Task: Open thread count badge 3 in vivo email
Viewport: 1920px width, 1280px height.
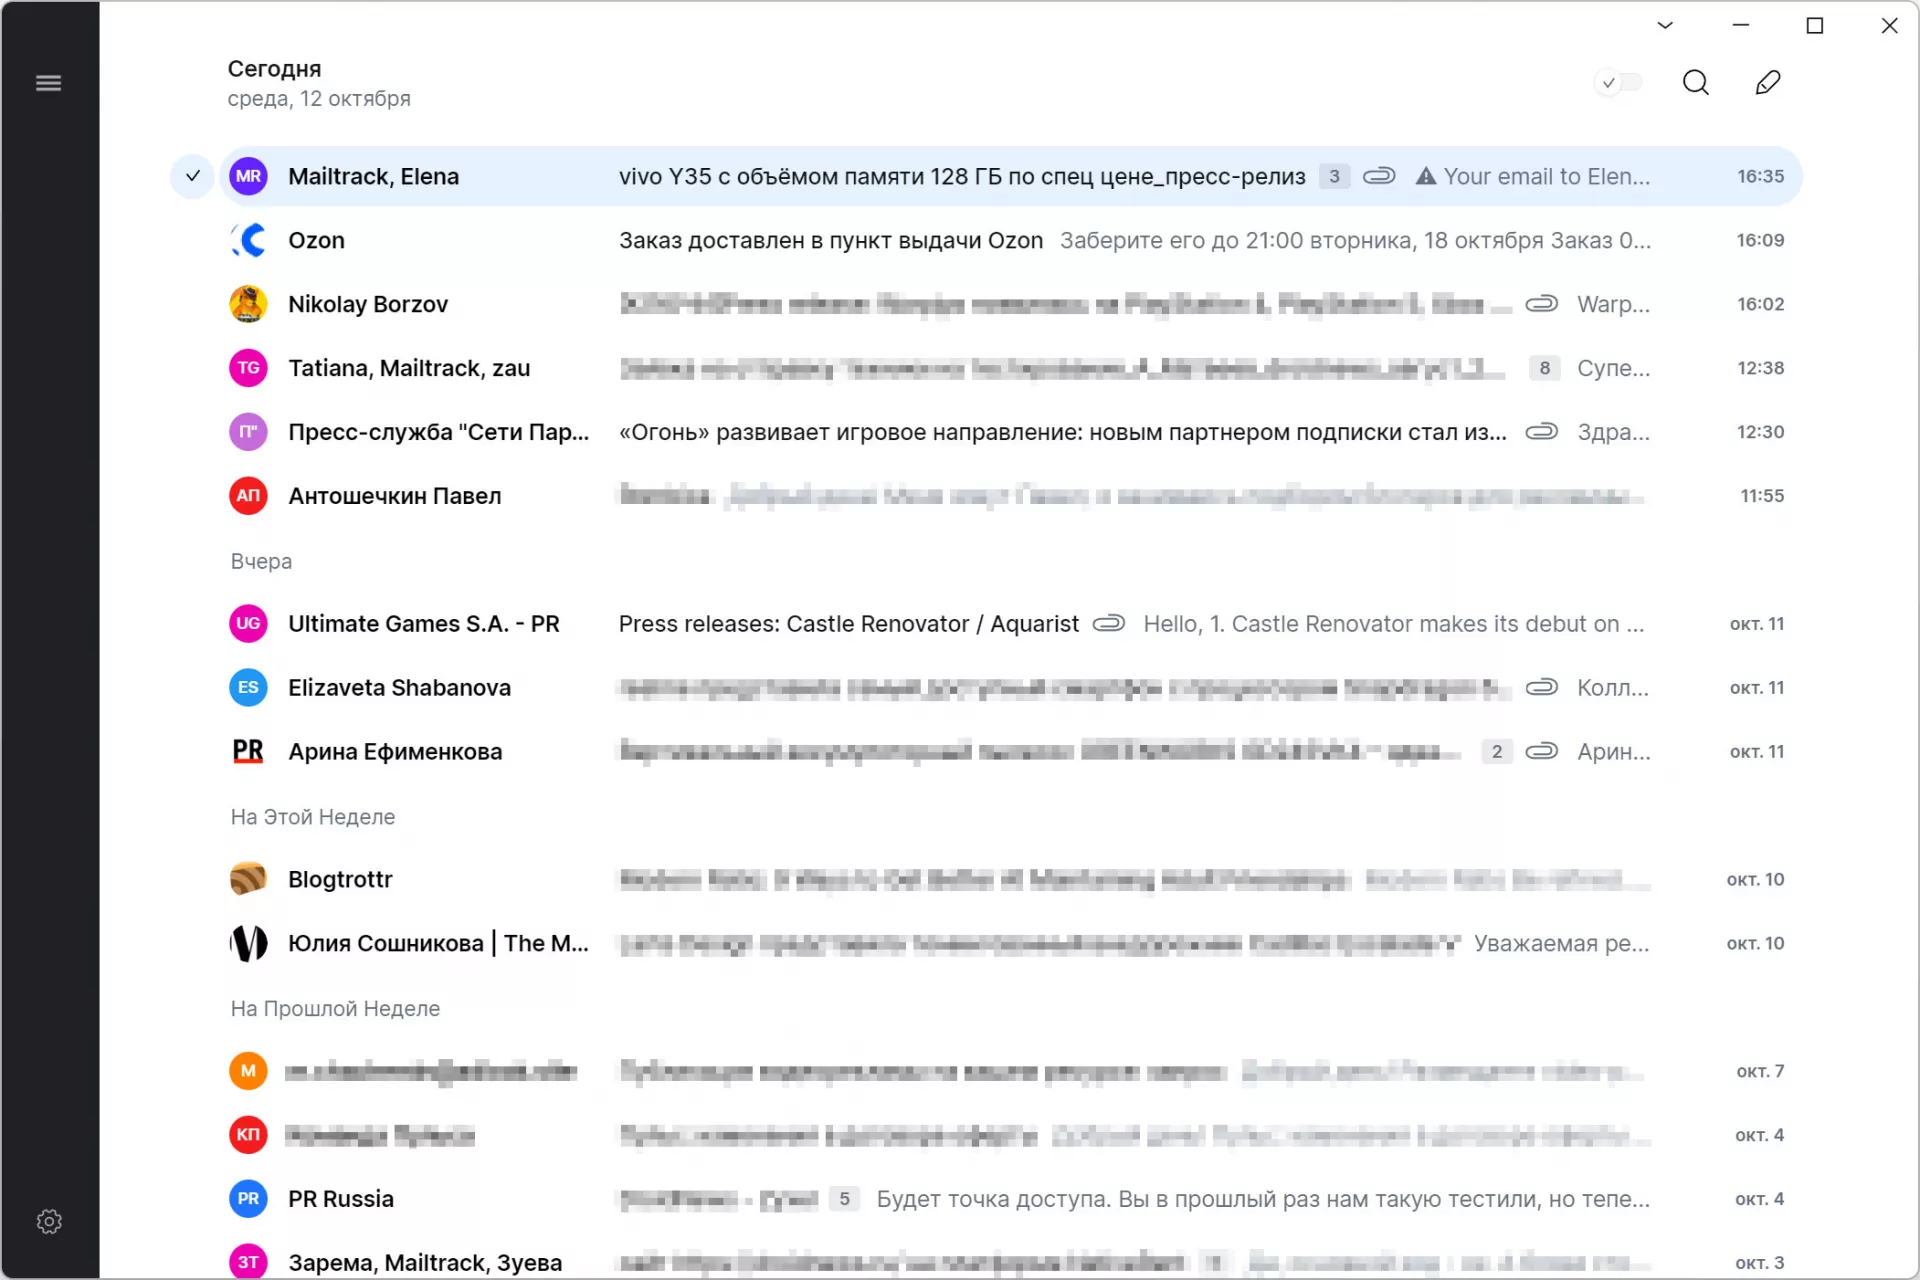Action: pos(1334,177)
